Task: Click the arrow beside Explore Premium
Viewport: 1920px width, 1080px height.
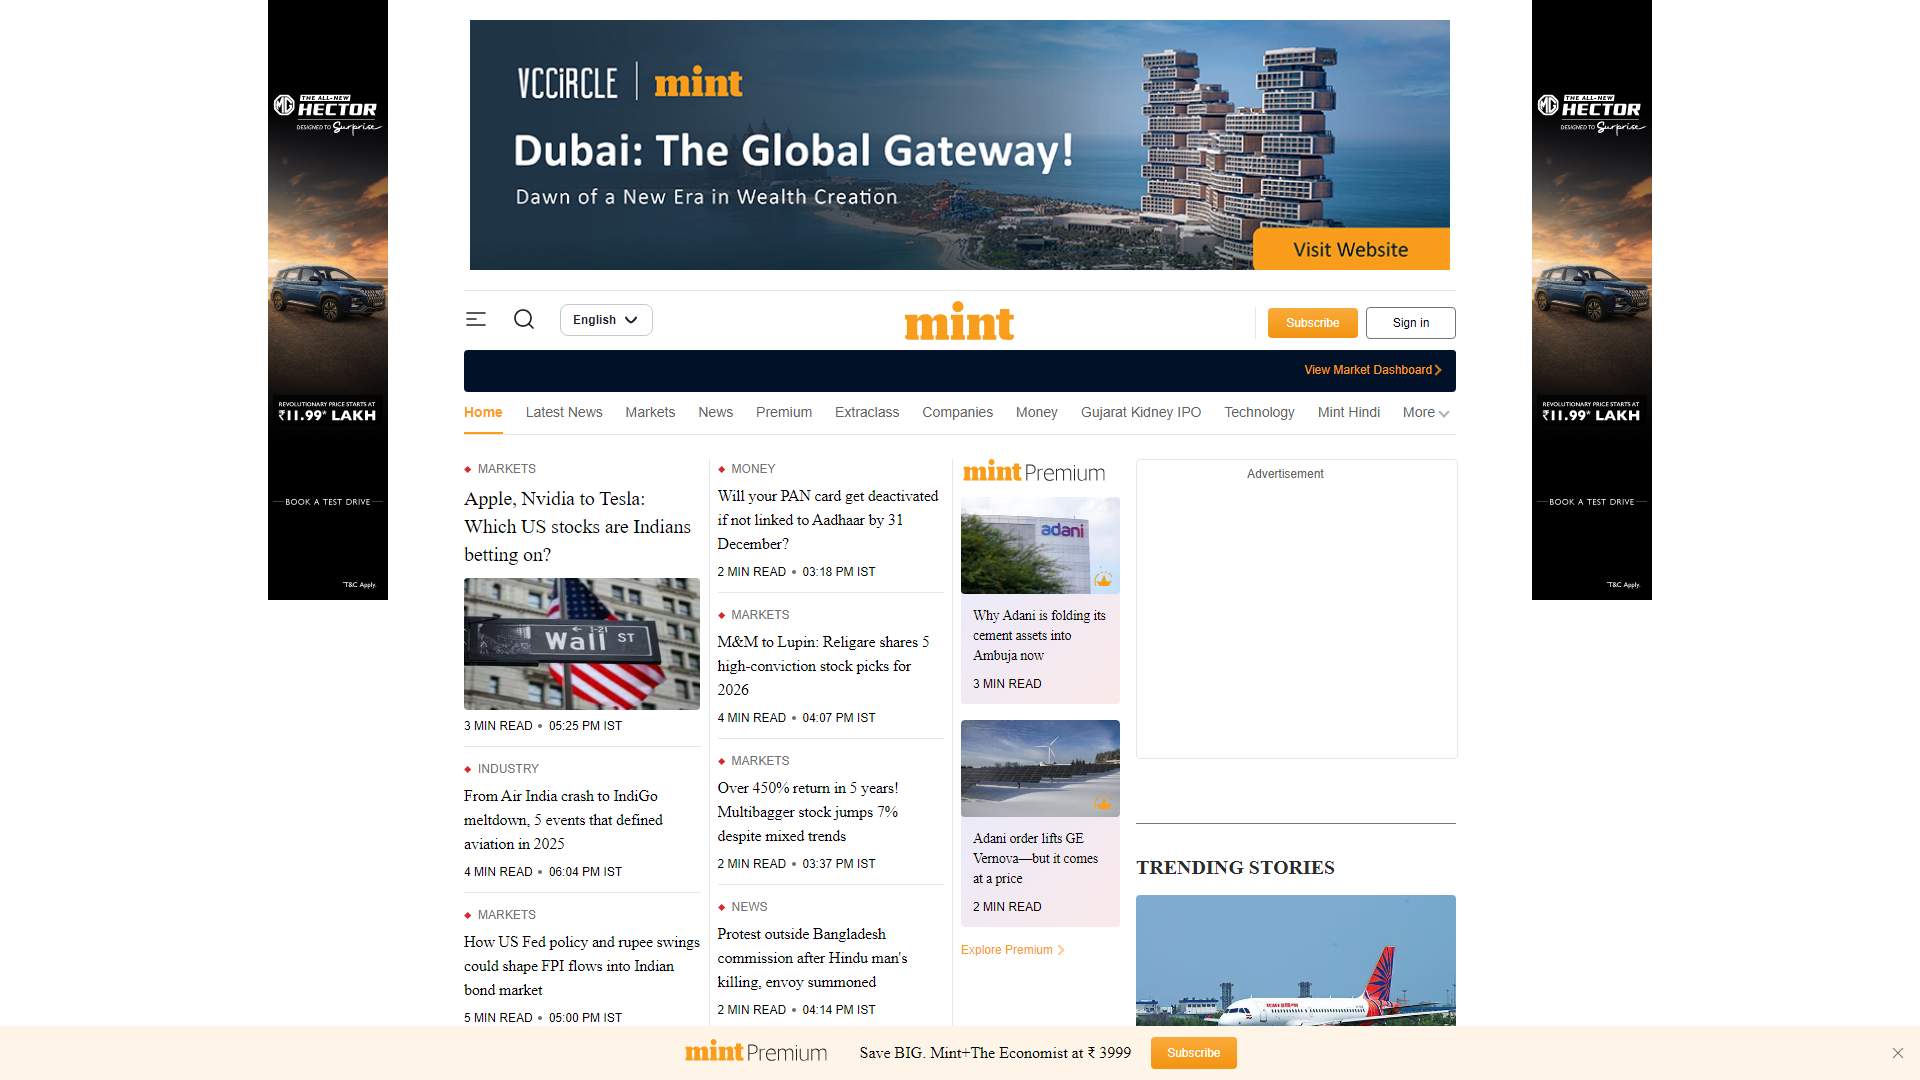Action: (1063, 950)
